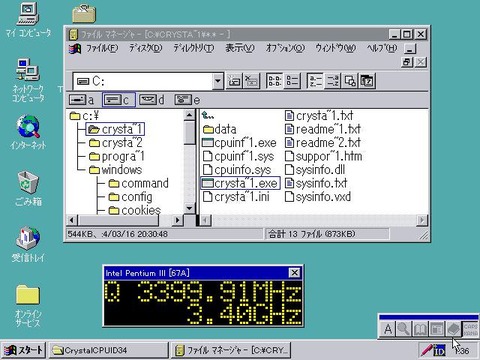Select sysinfo.txt in file list
The width and height of the screenshot is (480, 360).
click(x=316, y=183)
